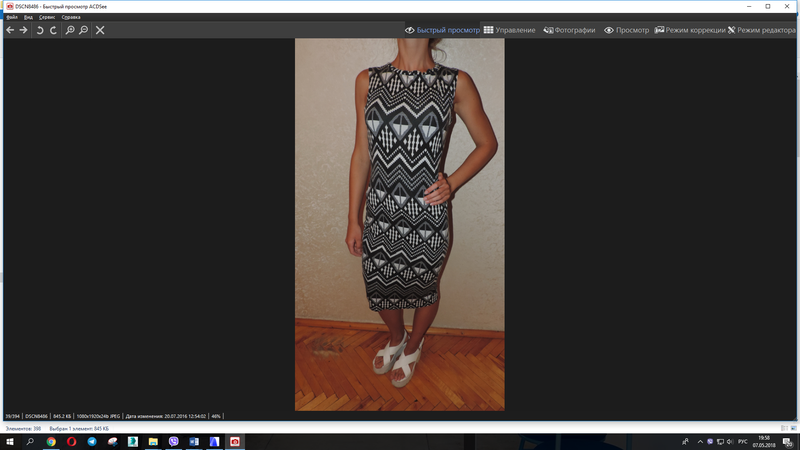
Task: Open the Сервис menu
Action: coord(46,18)
